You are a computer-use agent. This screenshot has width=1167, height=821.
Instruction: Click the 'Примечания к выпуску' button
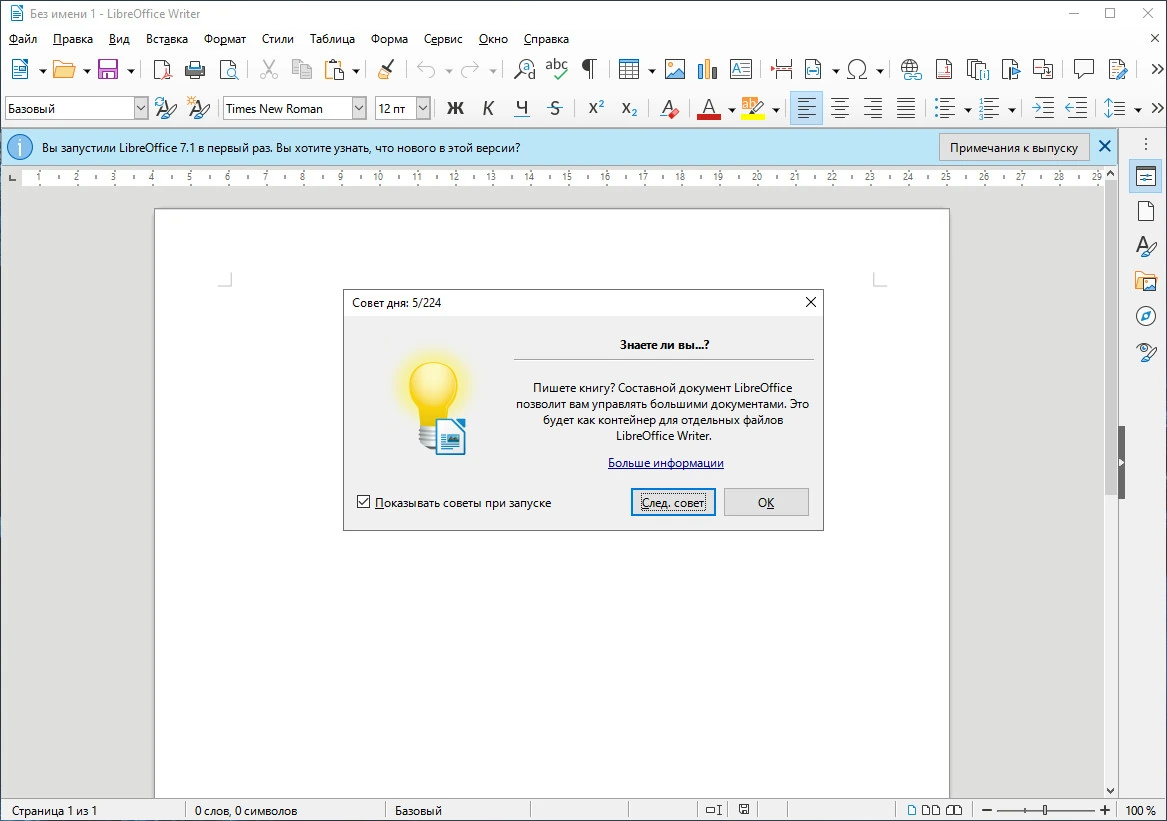click(1014, 147)
